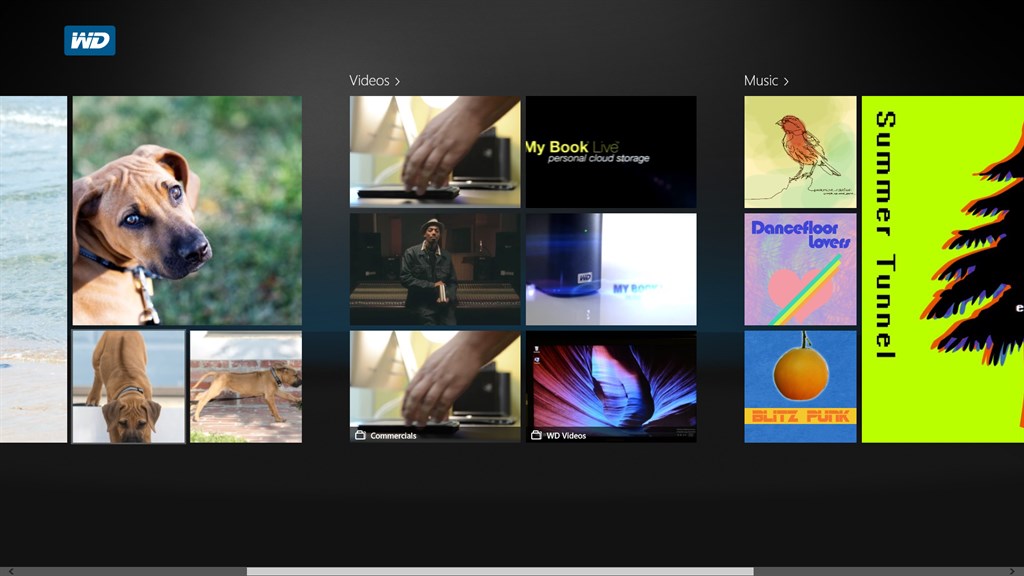Click the horizontal scrollbar thumb

tap(500, 571)
